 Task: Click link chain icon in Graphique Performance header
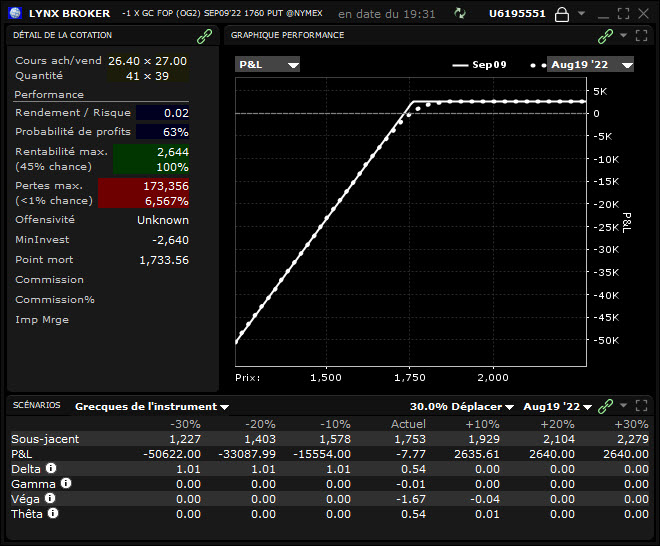604,36
